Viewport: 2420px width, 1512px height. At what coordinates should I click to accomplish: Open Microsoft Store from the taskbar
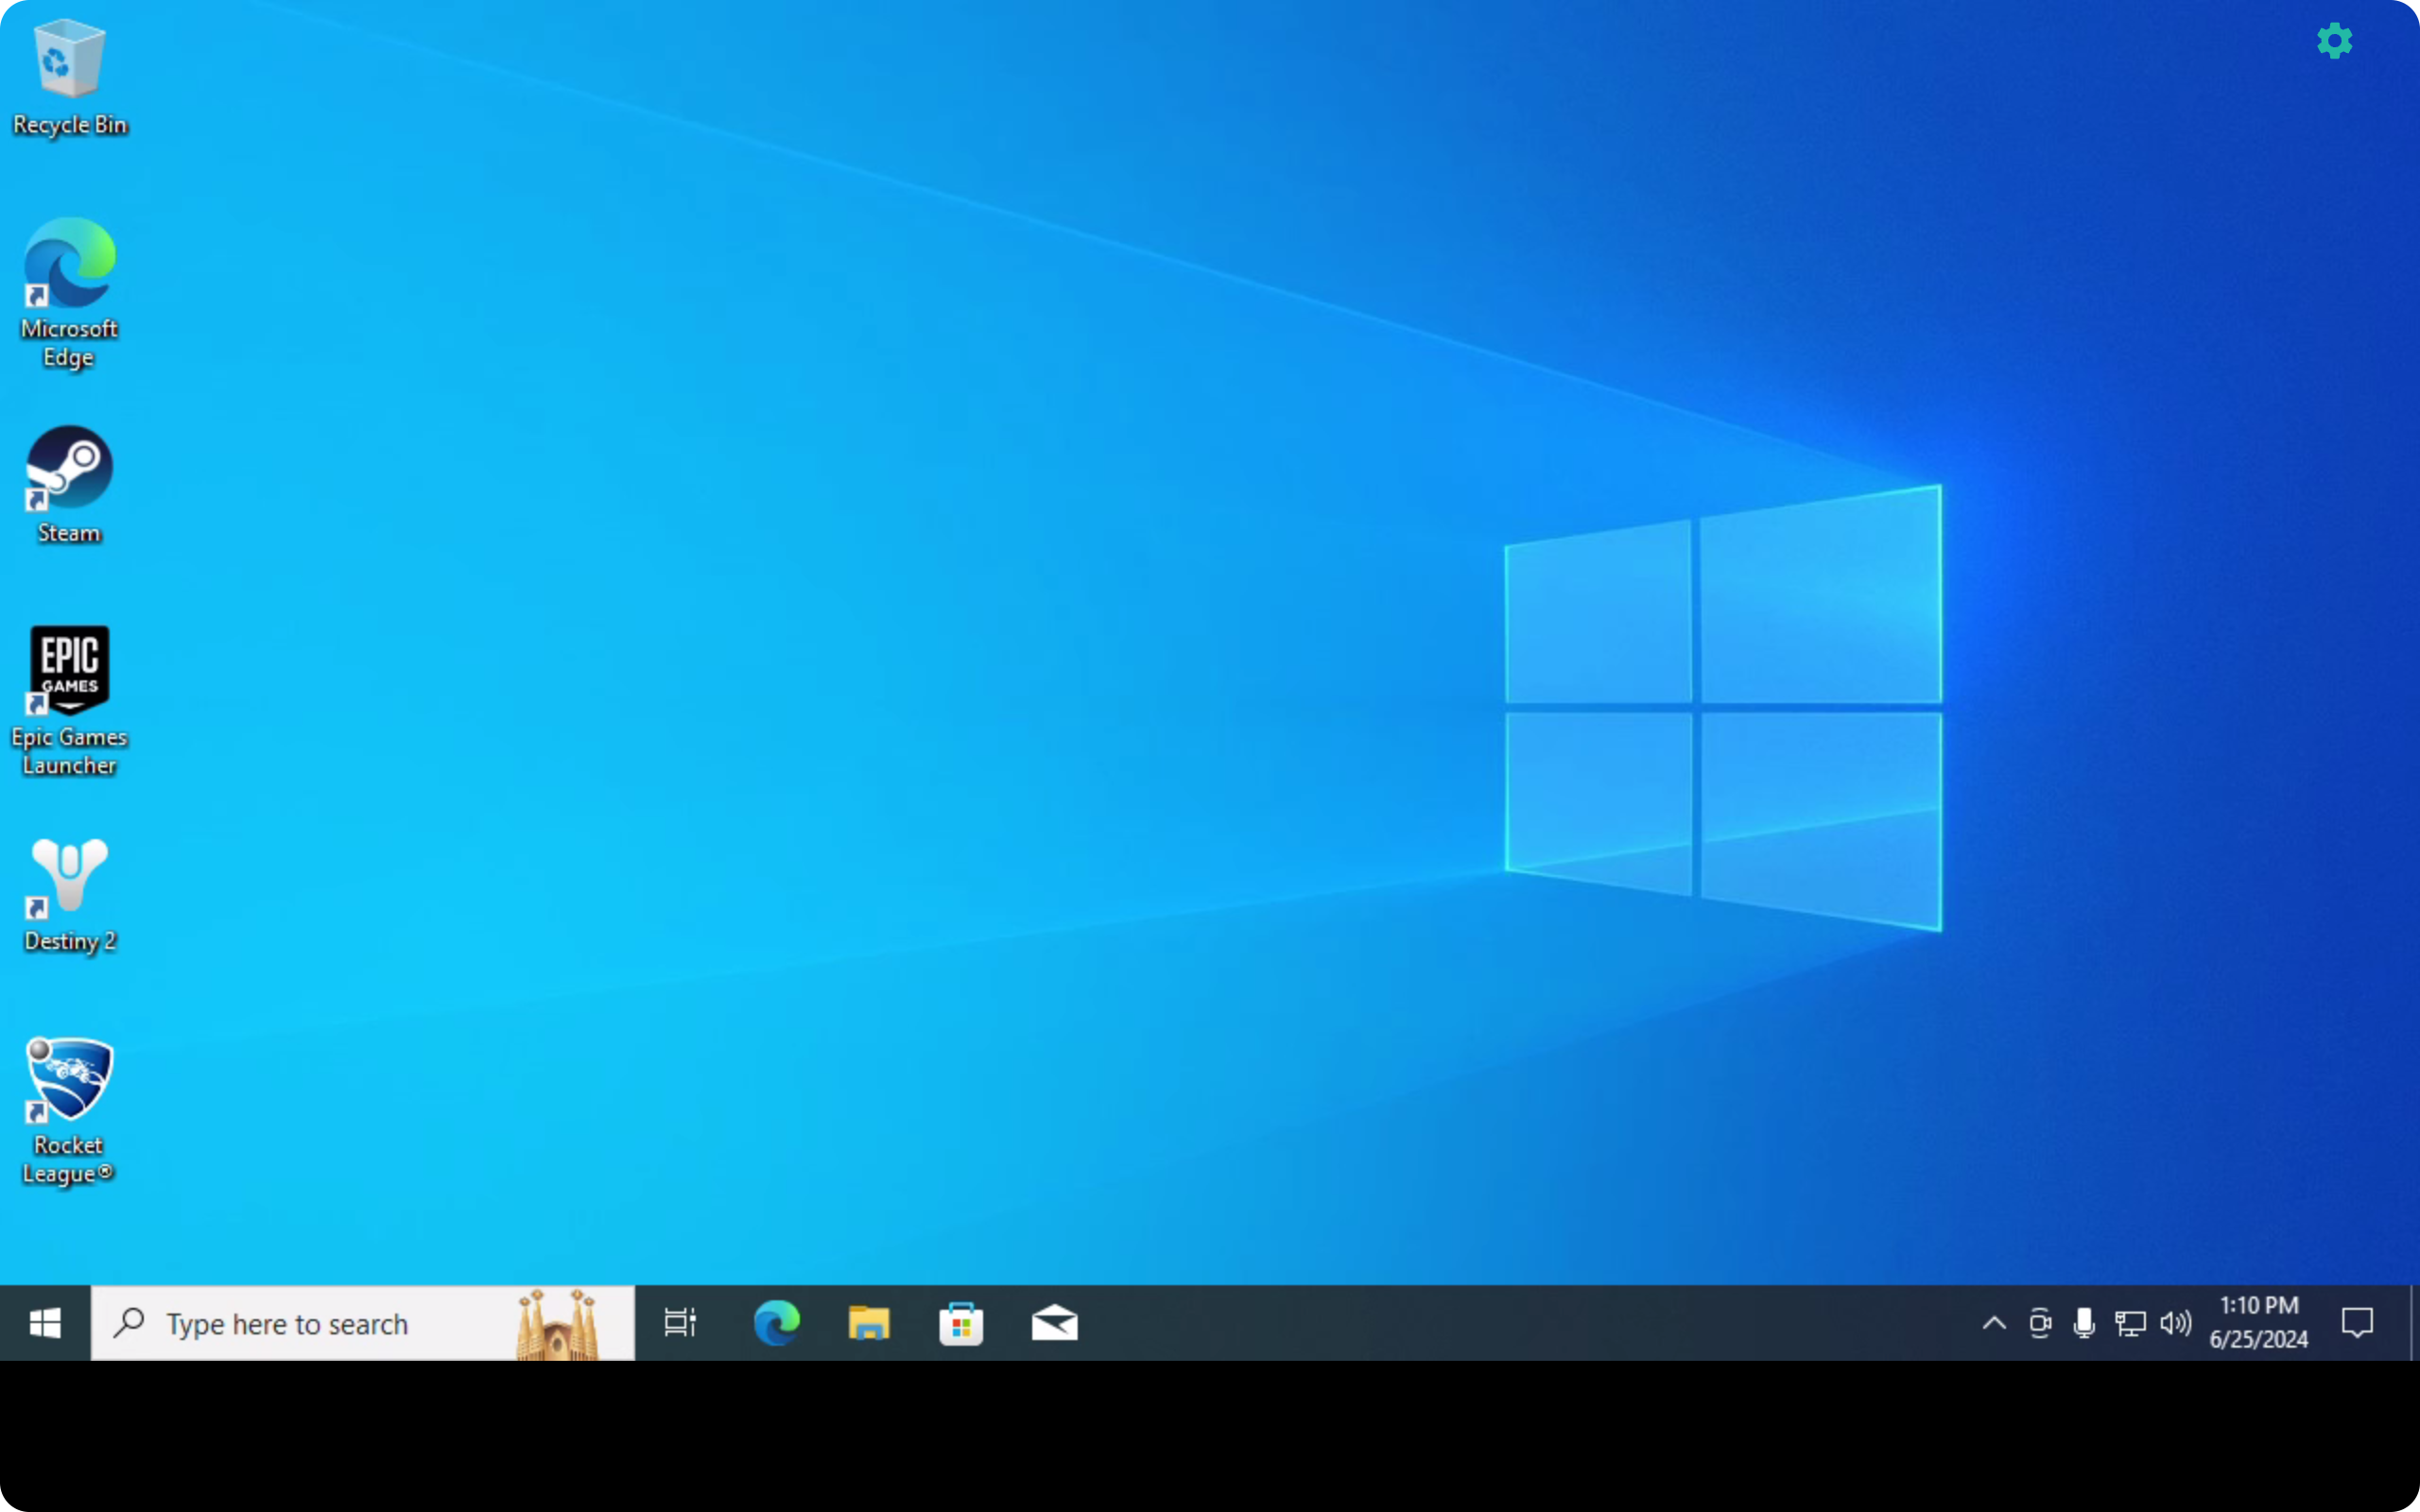tap(961, 1323)
